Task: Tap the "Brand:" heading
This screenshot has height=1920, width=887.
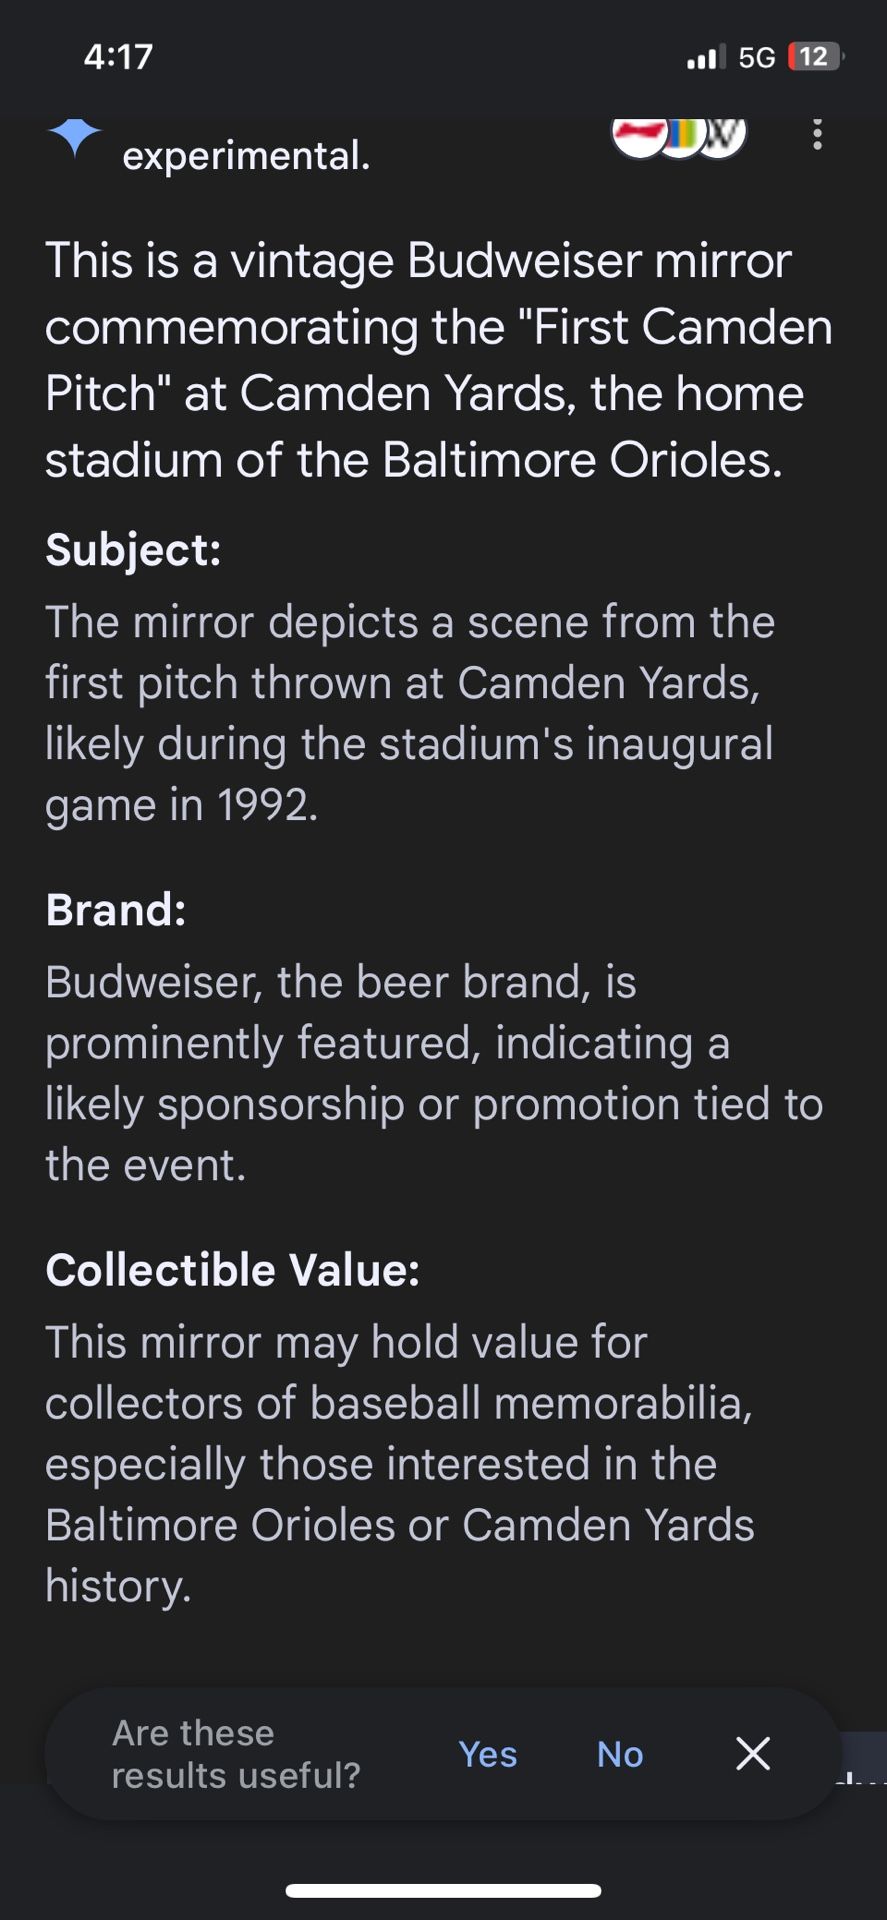Action: [x=116, y=910]
